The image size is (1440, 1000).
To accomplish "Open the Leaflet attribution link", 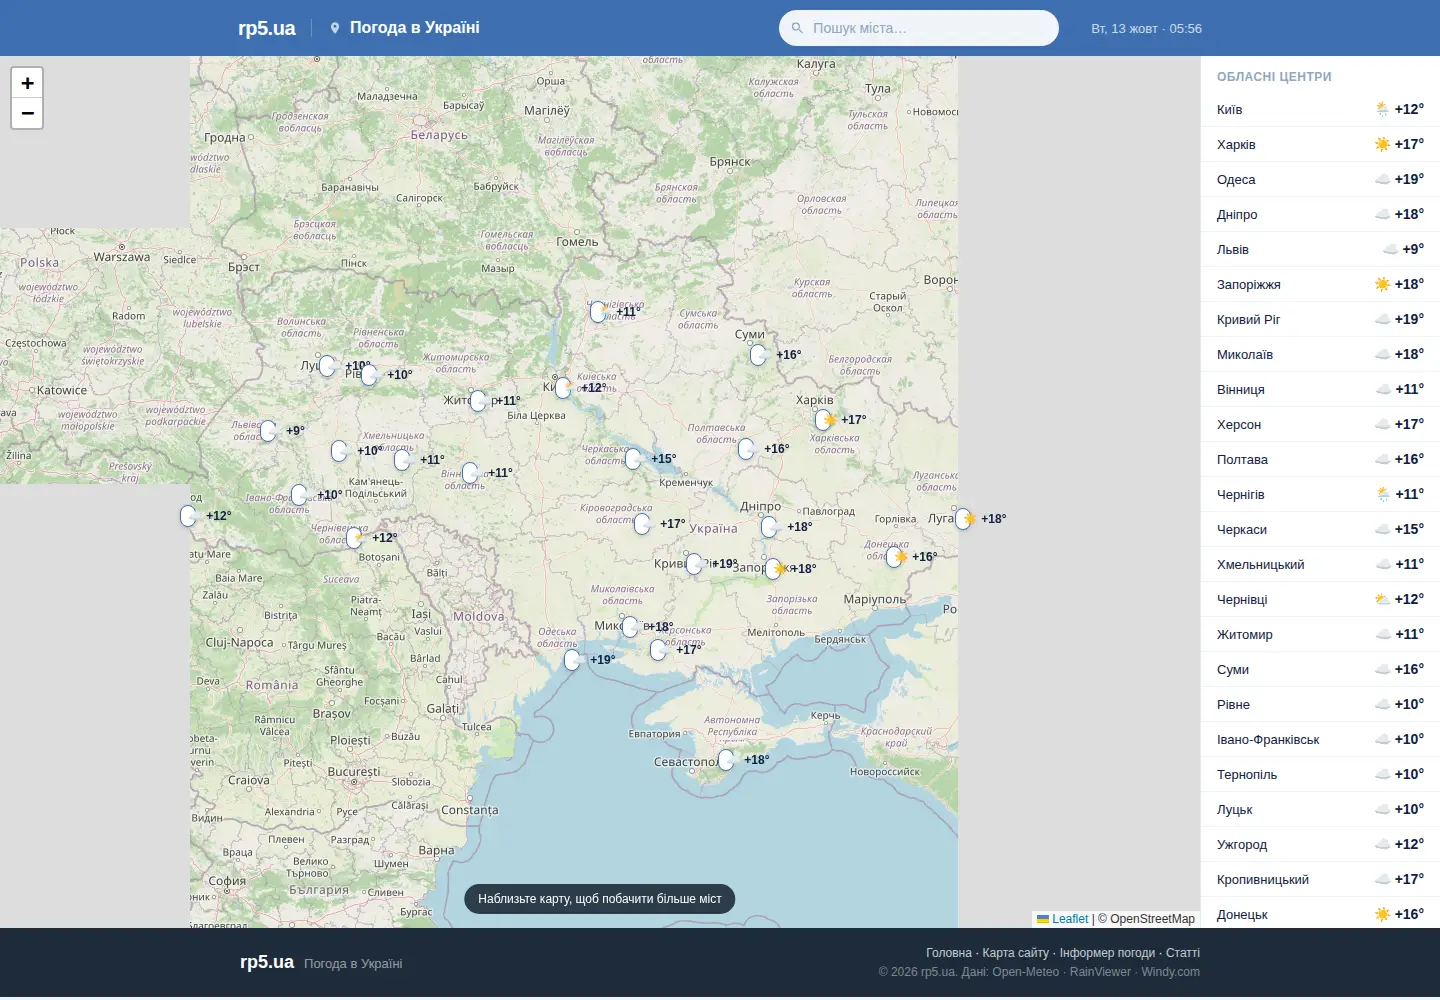I will tap(1063, 919).
